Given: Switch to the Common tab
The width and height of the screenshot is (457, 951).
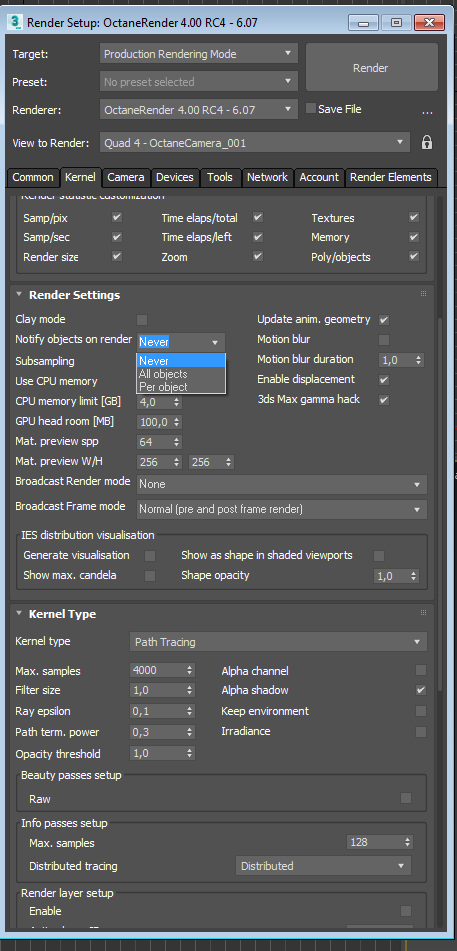Looking at the screenshot, I should [33, 177].
